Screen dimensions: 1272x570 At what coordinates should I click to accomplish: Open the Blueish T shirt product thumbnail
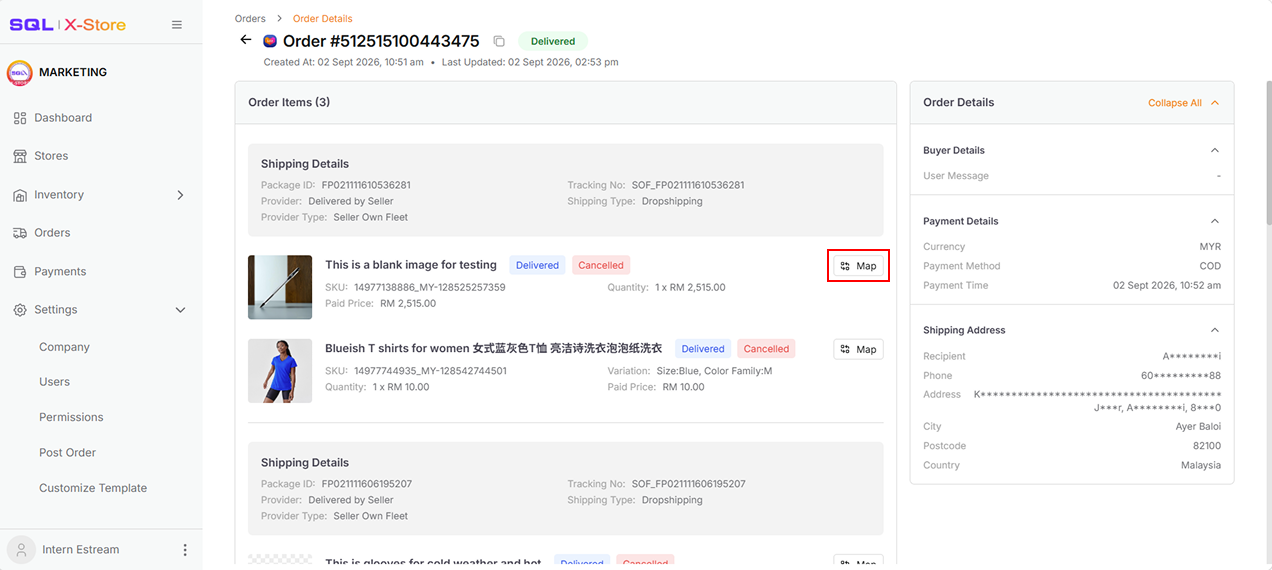pos(280,371)
